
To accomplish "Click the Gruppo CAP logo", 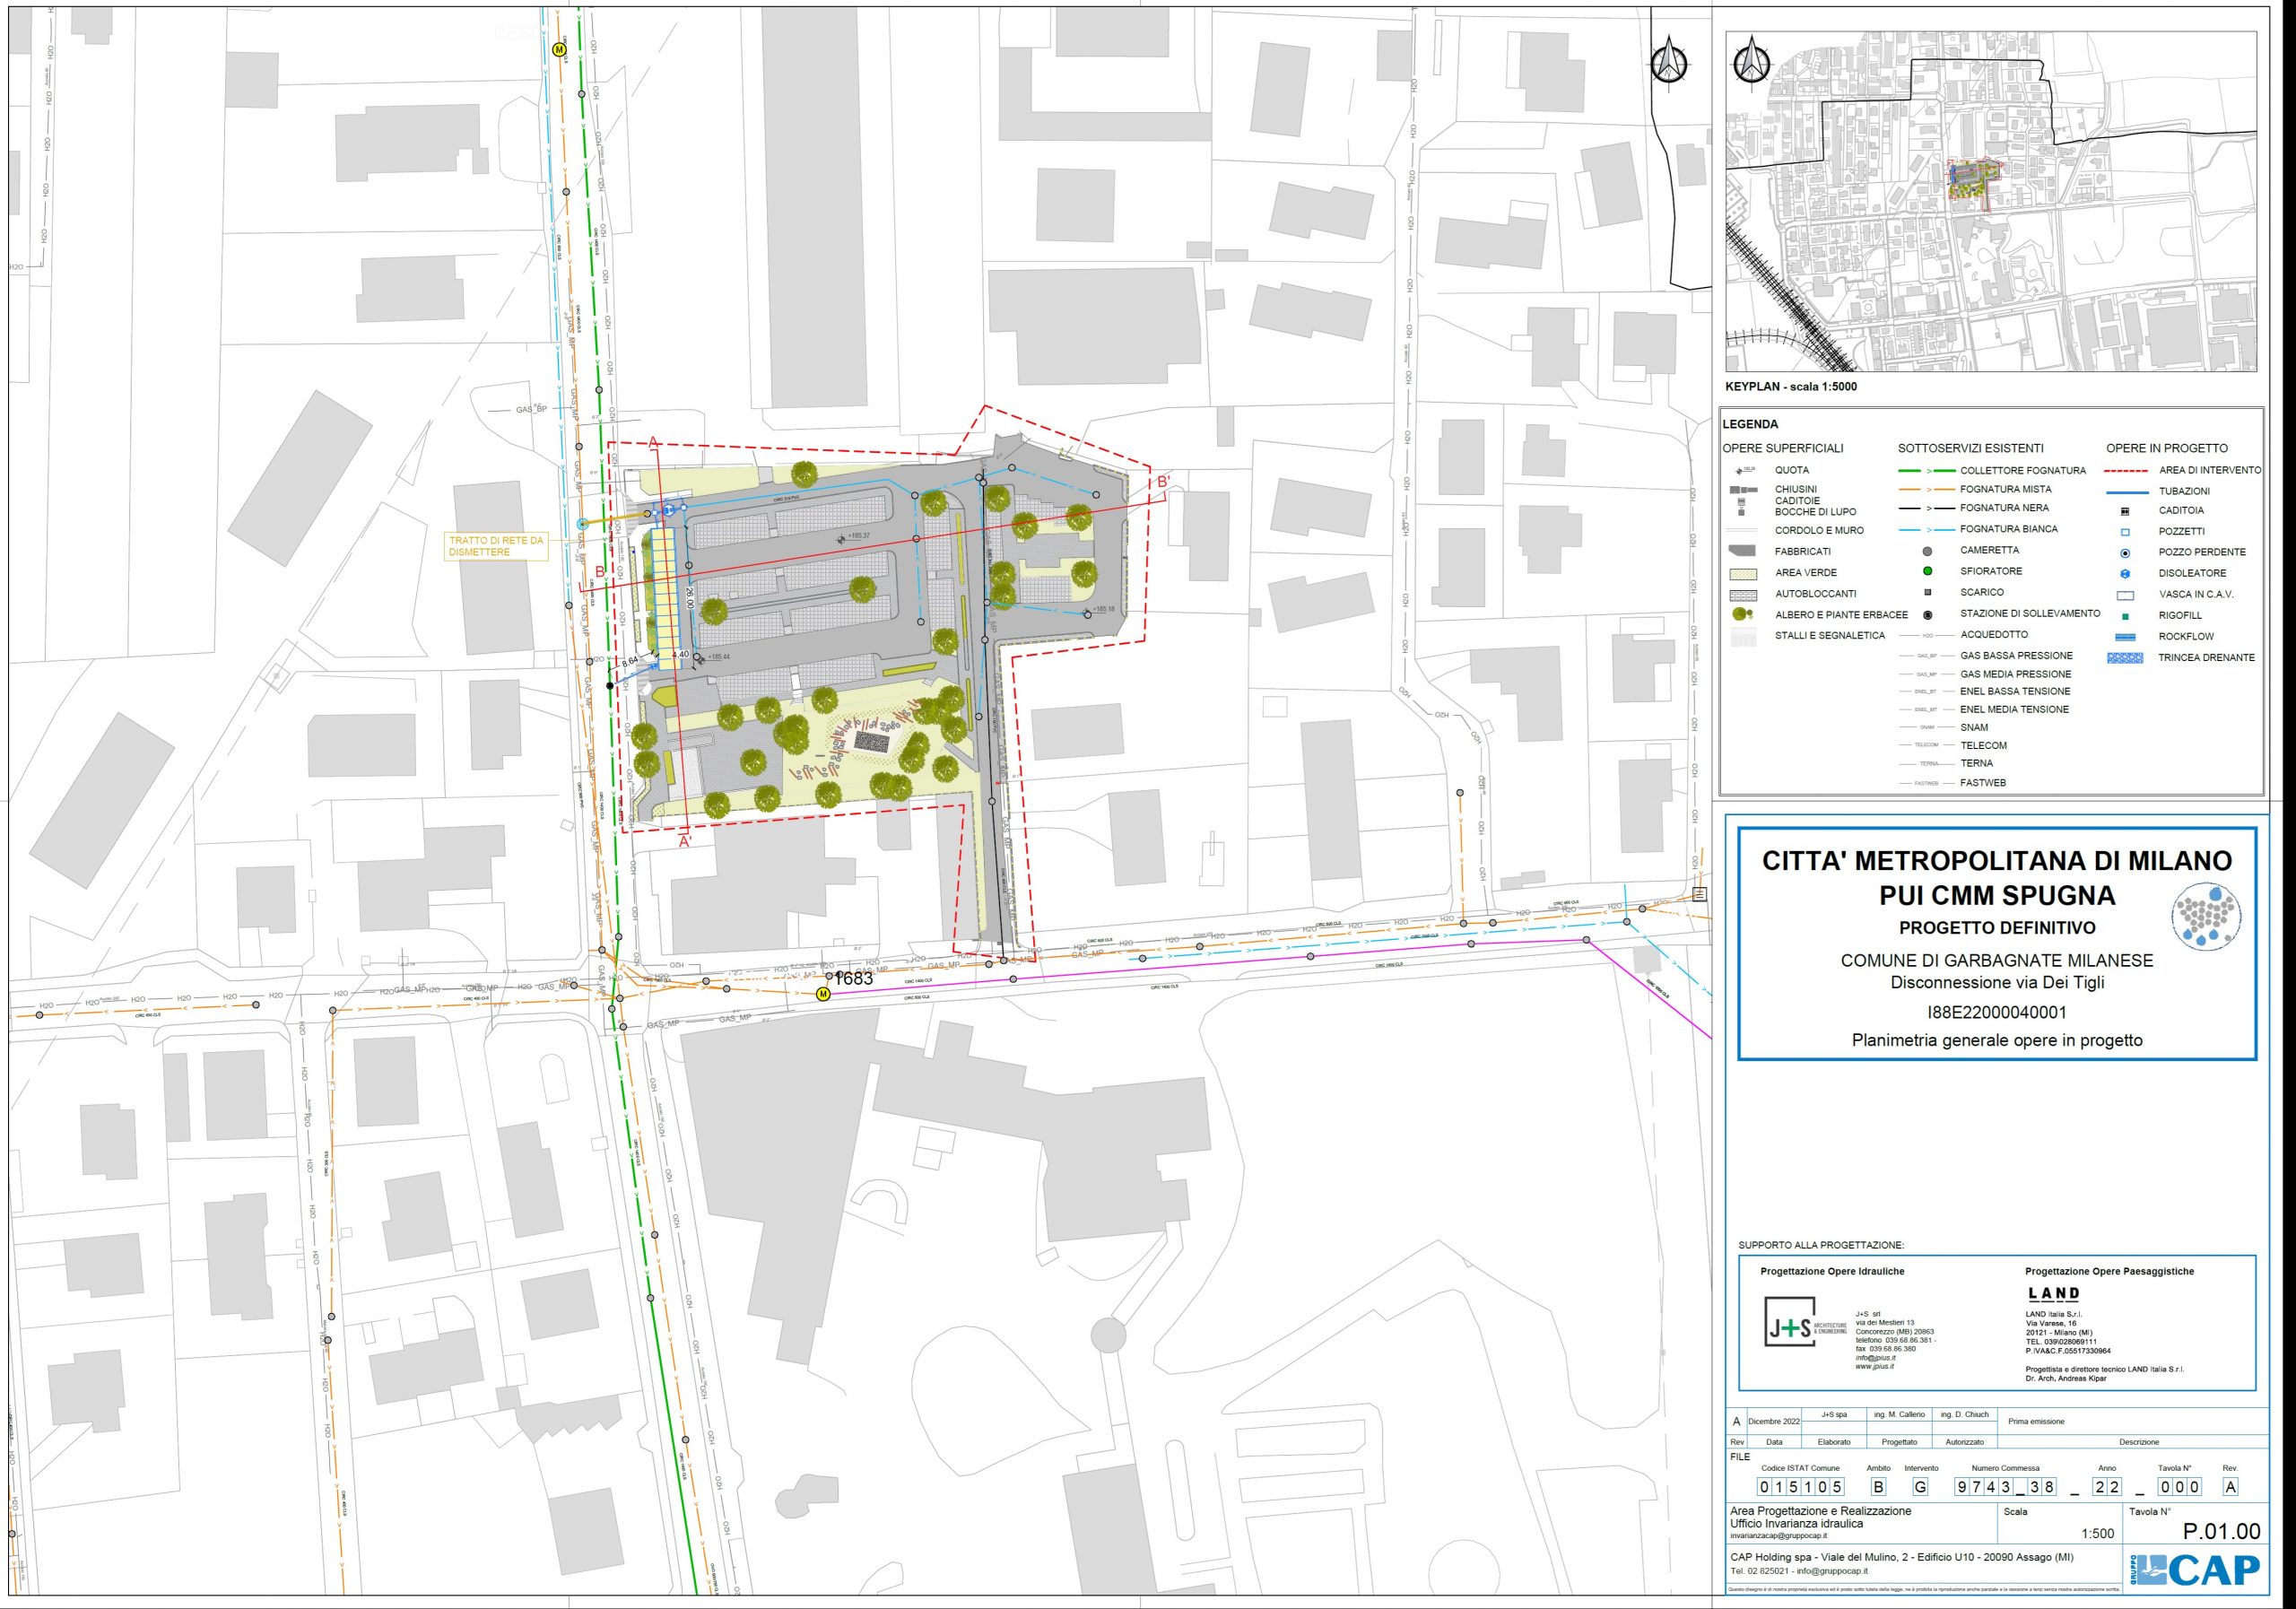I will (x=2194, y=1569).
